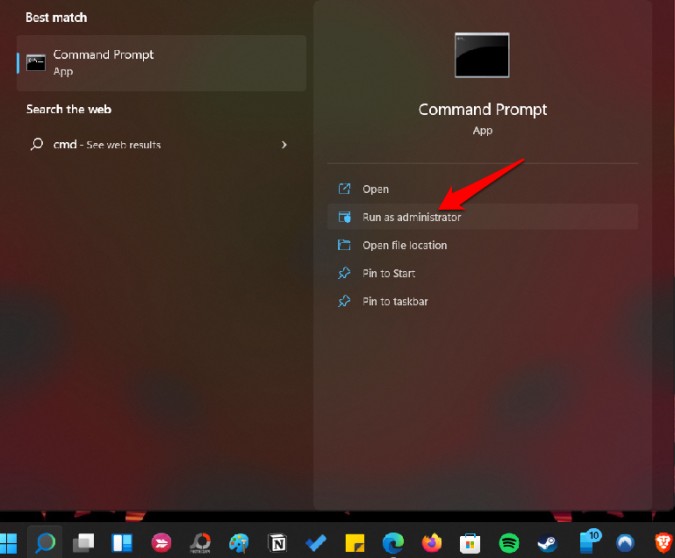Select the Command Prompt best match result

(161, 63)
